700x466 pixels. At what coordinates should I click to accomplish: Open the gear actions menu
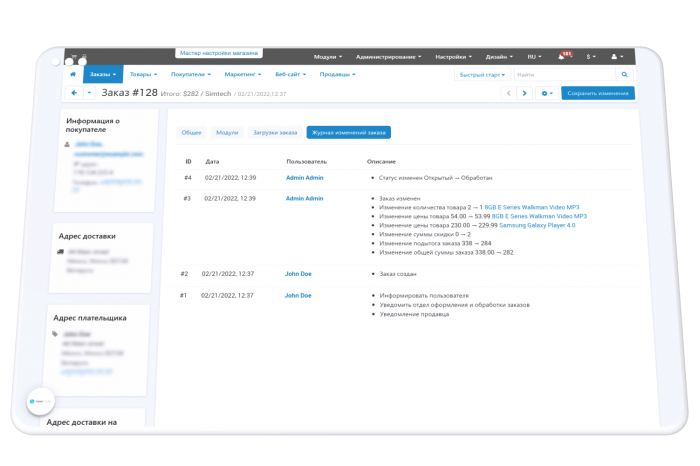click(547, 93)
